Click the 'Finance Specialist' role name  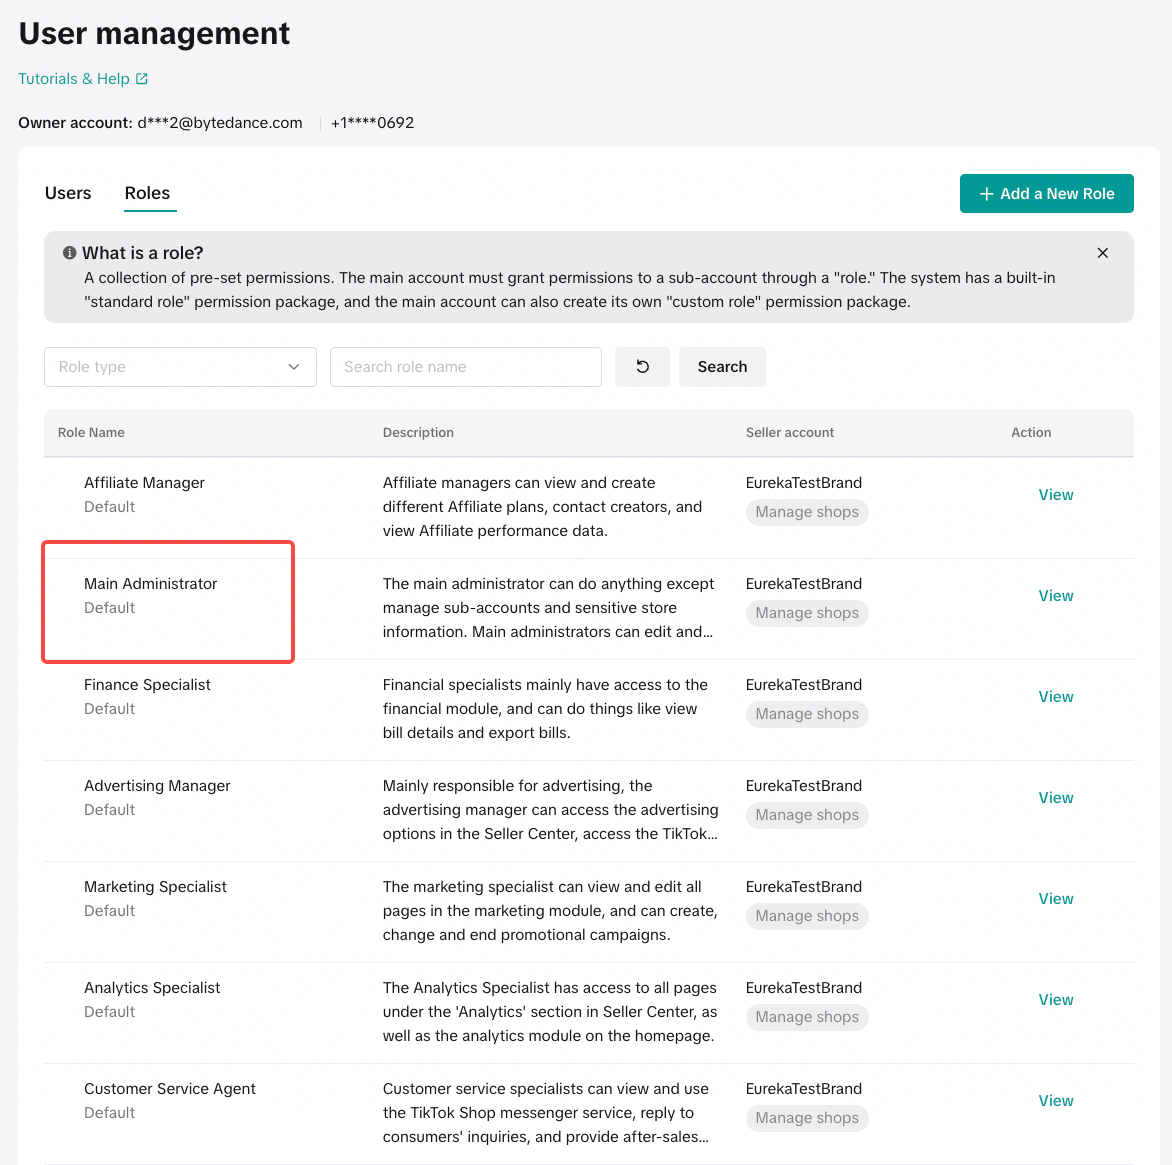tap(147, 685)
